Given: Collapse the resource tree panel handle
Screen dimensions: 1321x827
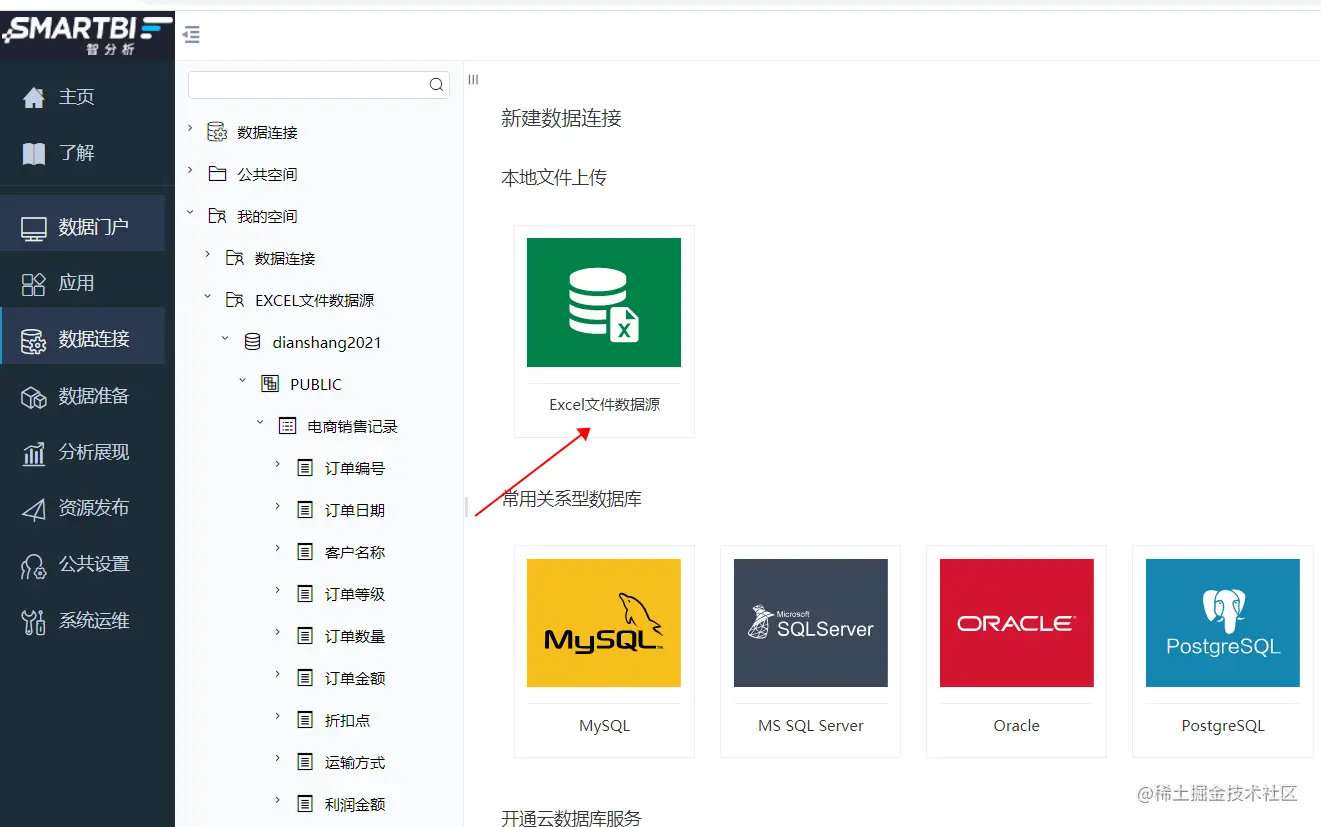Looking at the screenshot, I should click(472, 79).
